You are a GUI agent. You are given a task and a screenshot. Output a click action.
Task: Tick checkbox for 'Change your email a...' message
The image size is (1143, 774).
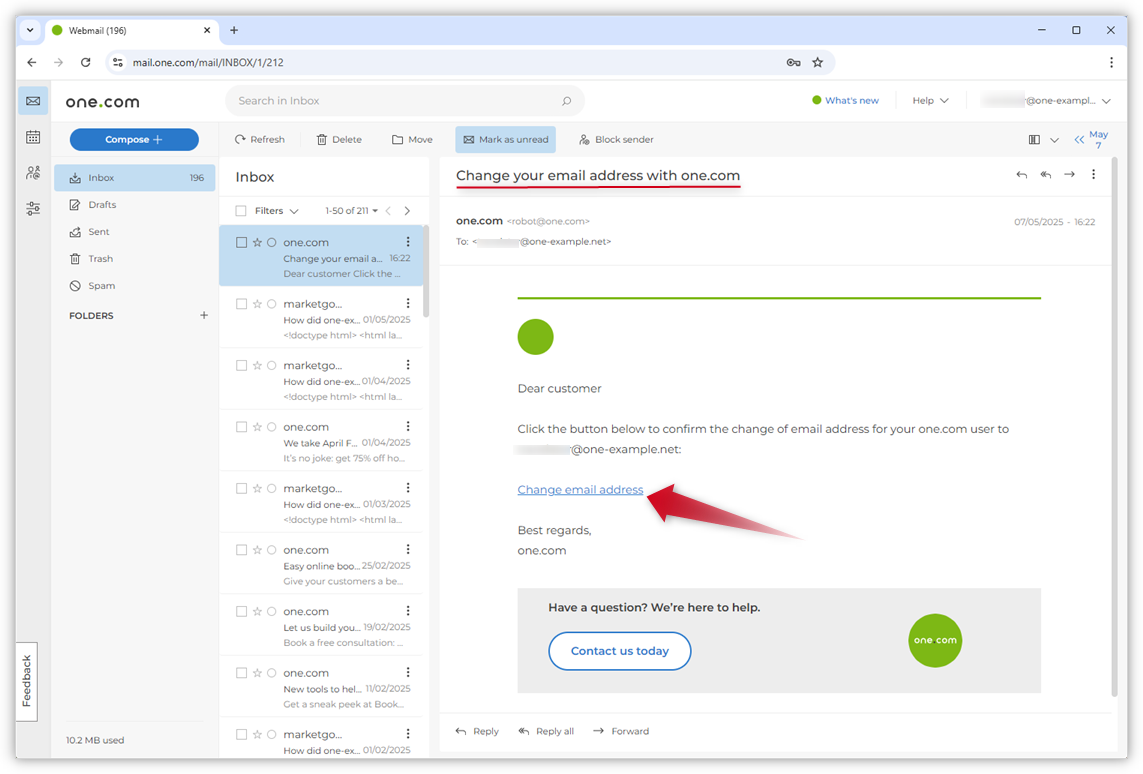pos(241,243)
